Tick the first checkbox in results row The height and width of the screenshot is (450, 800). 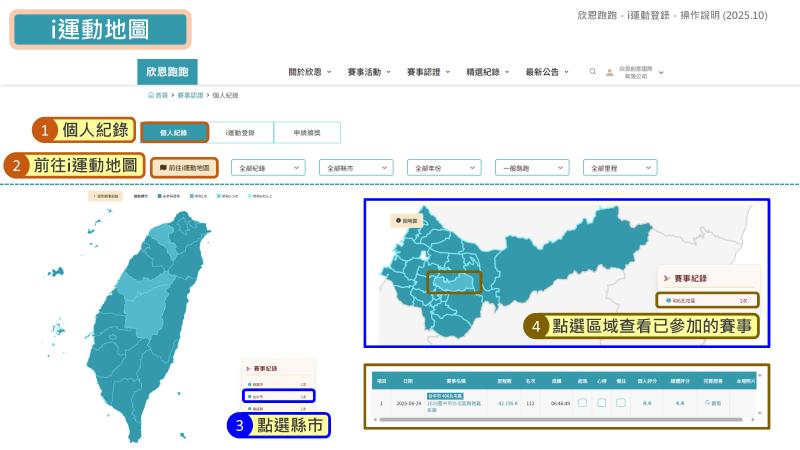[582, 403]
